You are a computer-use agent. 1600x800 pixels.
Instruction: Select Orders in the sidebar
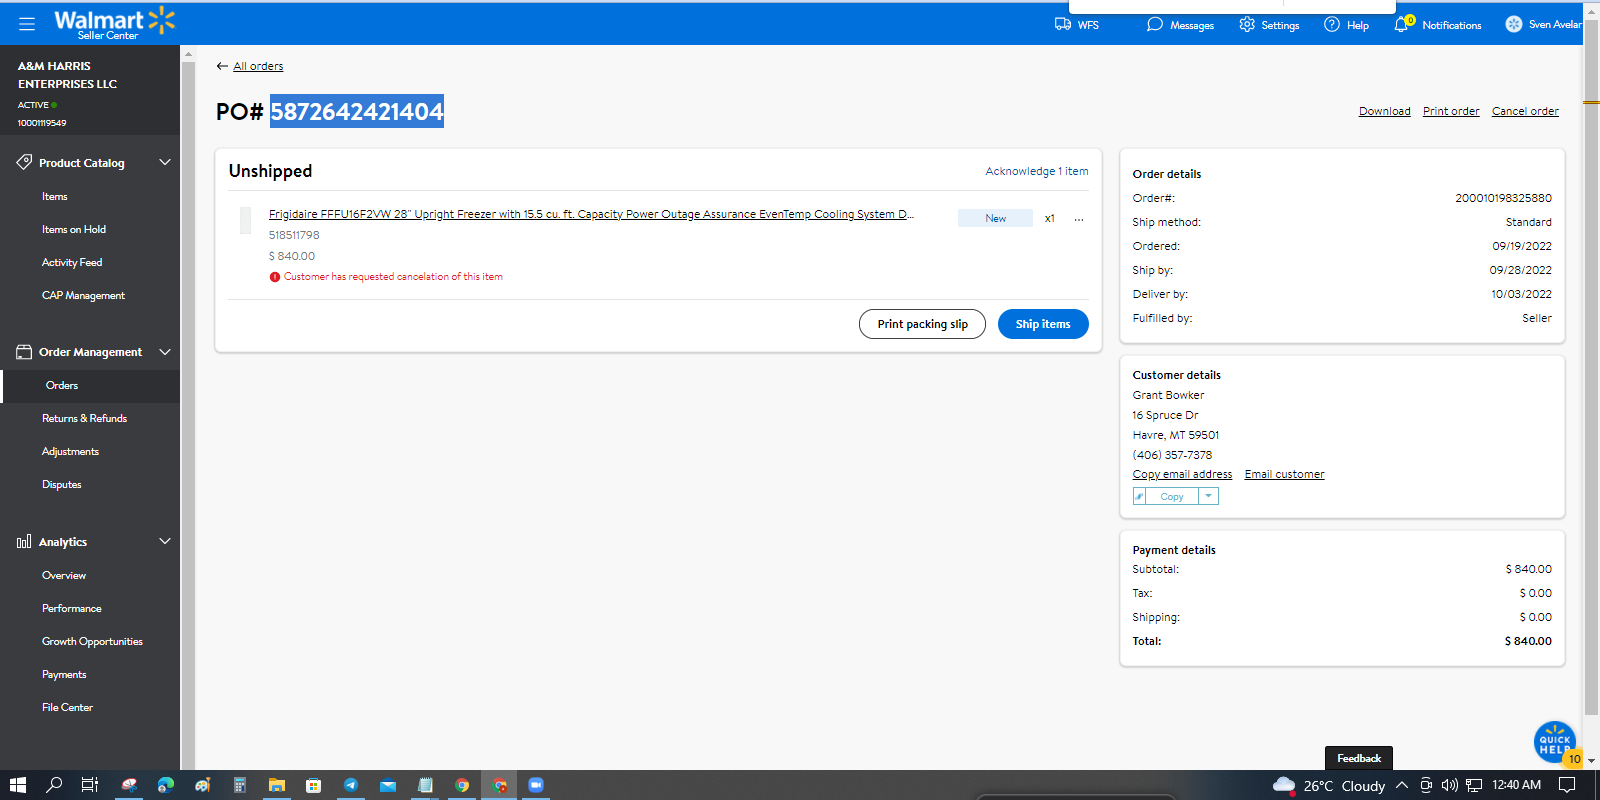point(62,386)
